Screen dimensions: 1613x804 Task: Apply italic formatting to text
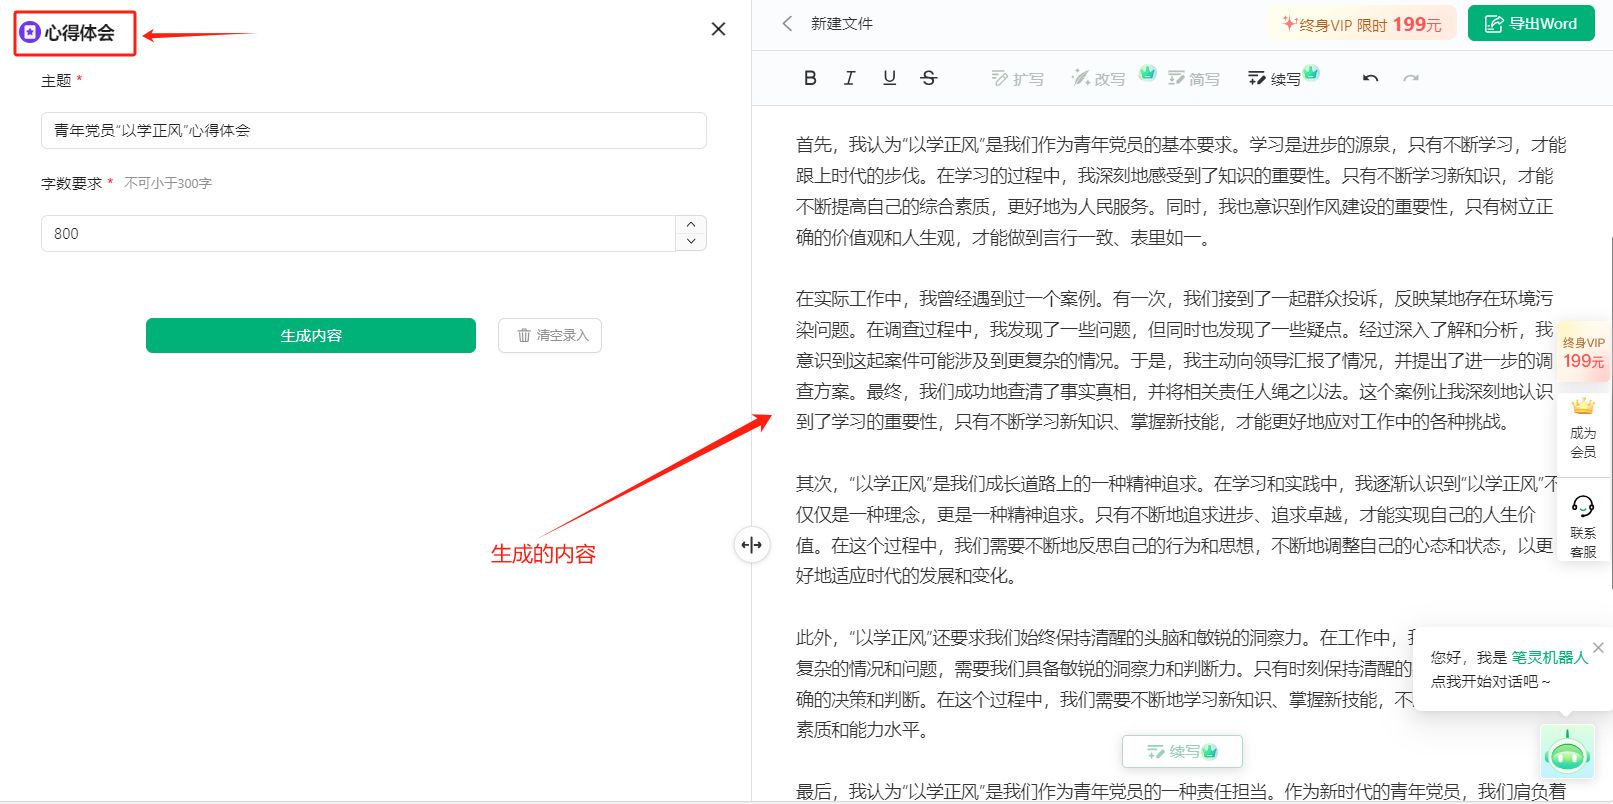coord(849,78)
